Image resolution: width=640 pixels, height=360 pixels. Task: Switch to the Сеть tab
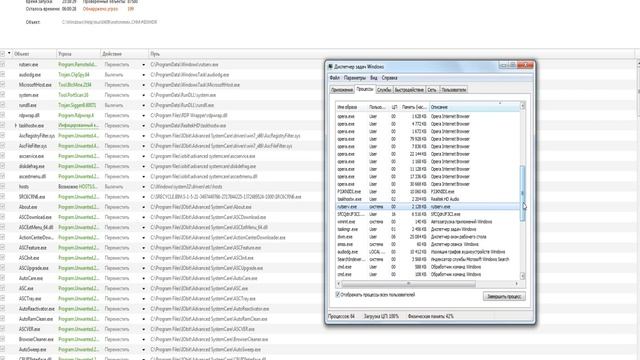[432, 90]
